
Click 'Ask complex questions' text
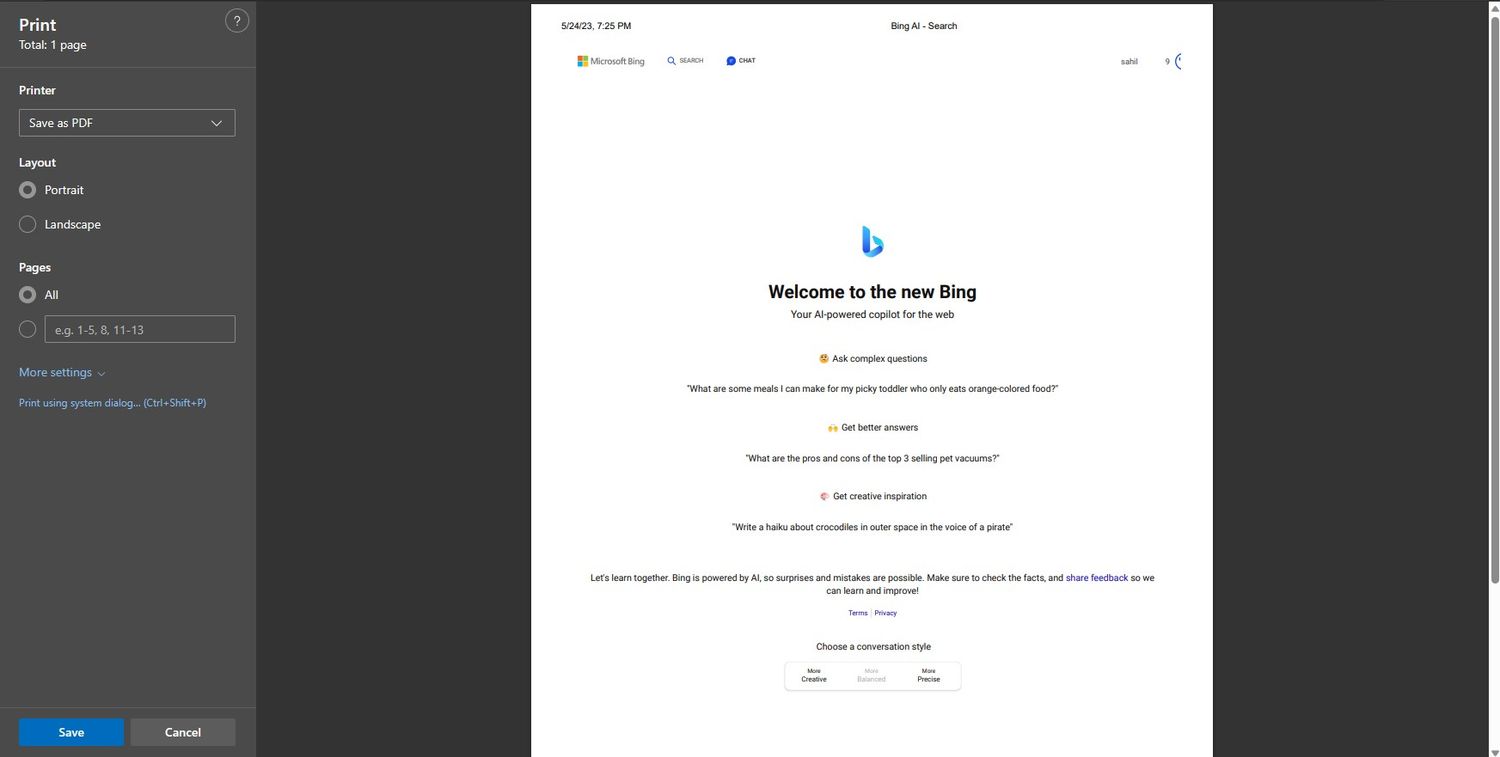(x=880, y=359)
